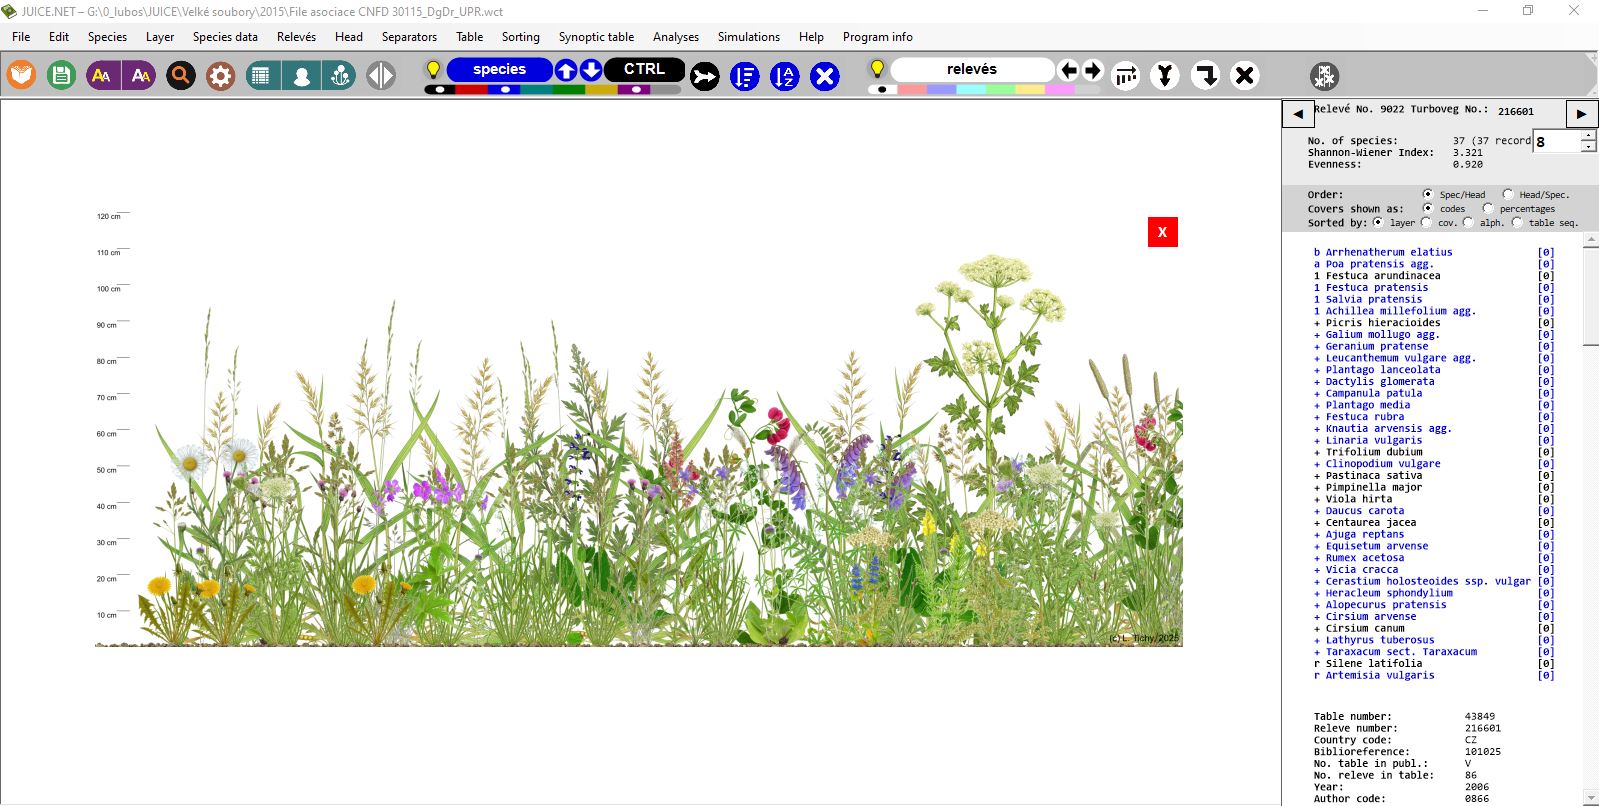Show covers as codes
The width and height of the screenshot is (1599, 806).
pyautogui.click(x=1428, y=208)
